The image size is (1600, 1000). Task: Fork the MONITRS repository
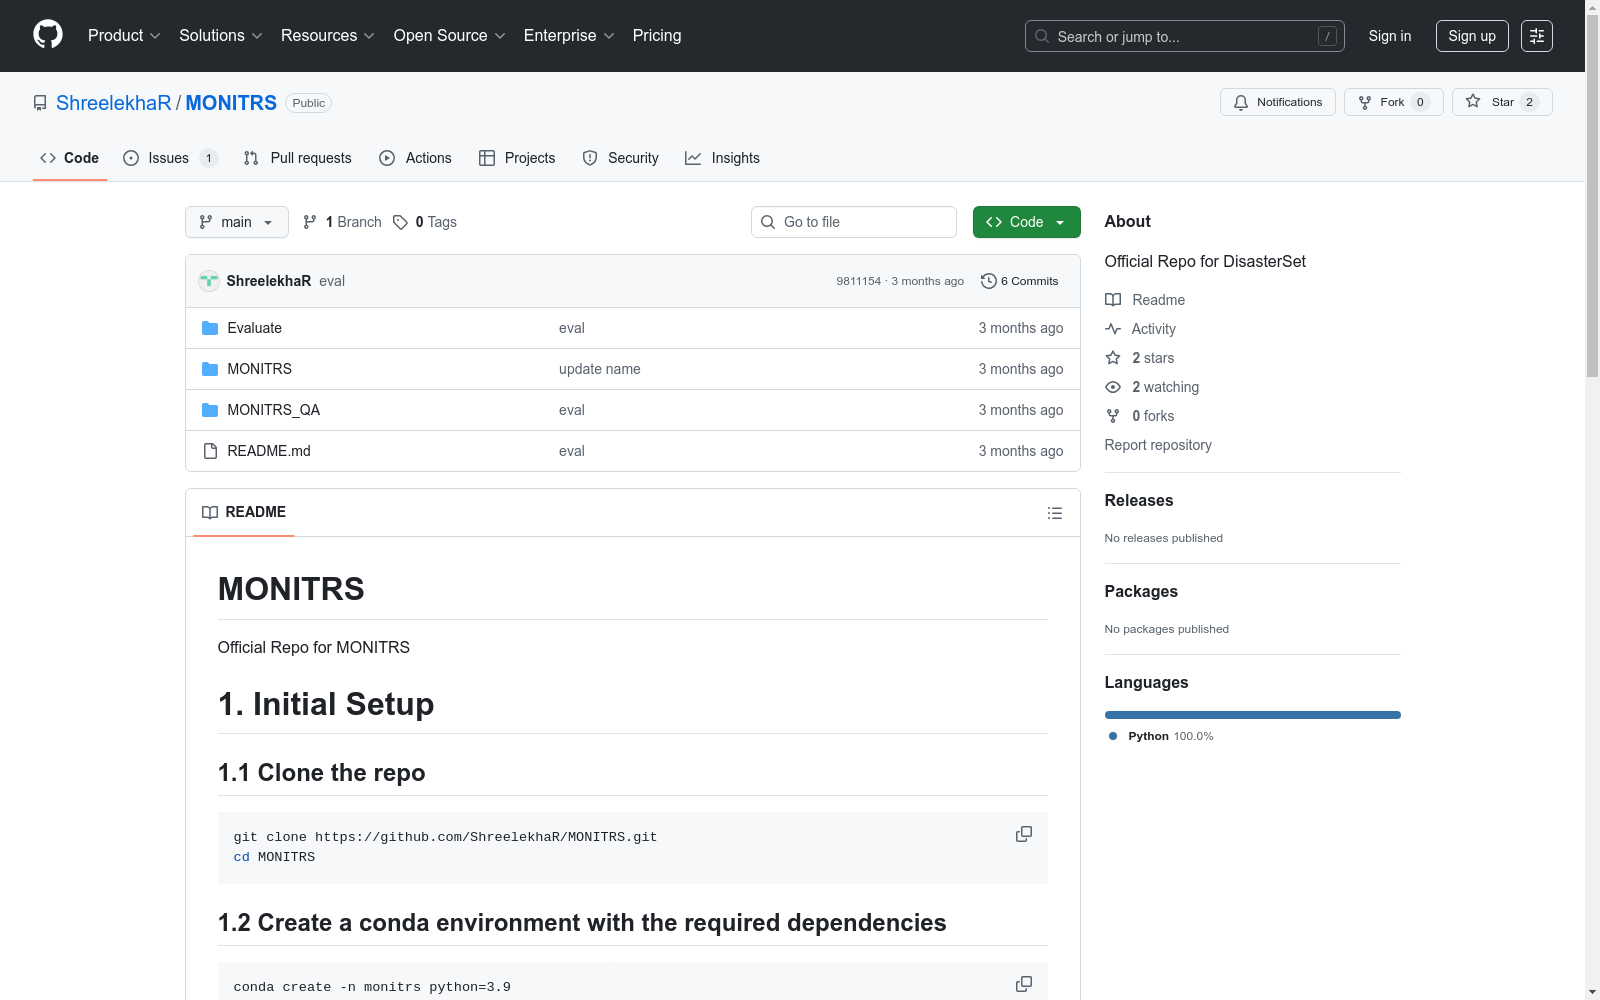[1394, 102]
